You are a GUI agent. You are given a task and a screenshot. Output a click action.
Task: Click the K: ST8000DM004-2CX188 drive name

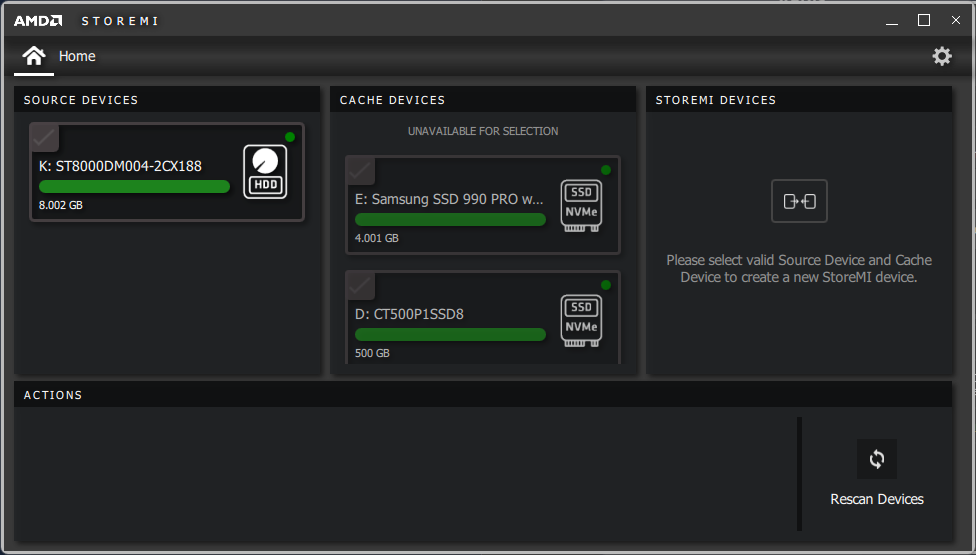coord(120,166)
